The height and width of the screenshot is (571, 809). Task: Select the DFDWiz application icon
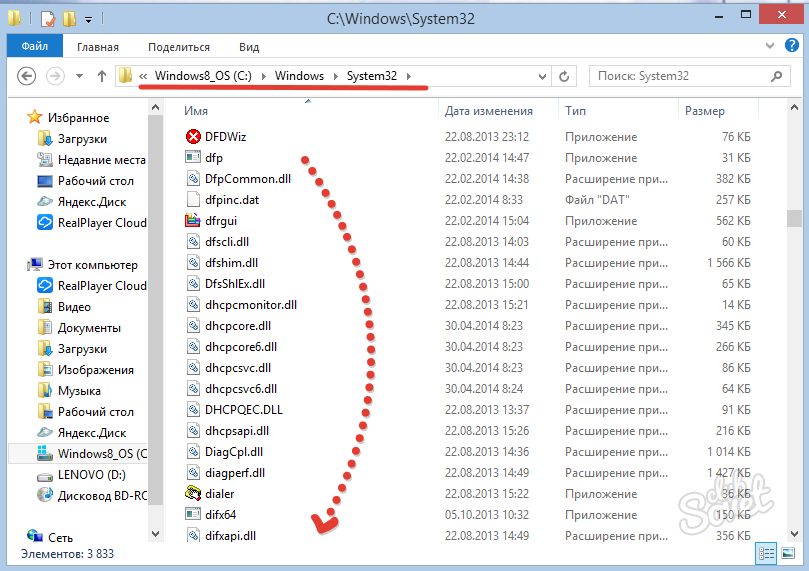[x=193, y=137]
